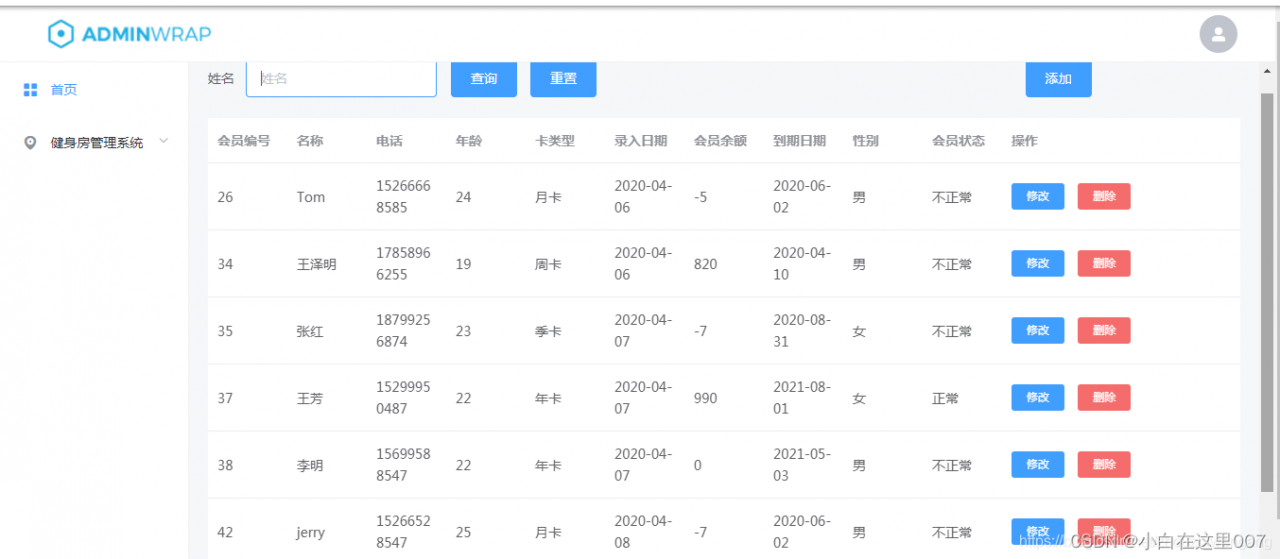The height and width of the screenshot is (559, 1280).
Task: Click the scrollbar up arrow
Action: pos(1267,72)
